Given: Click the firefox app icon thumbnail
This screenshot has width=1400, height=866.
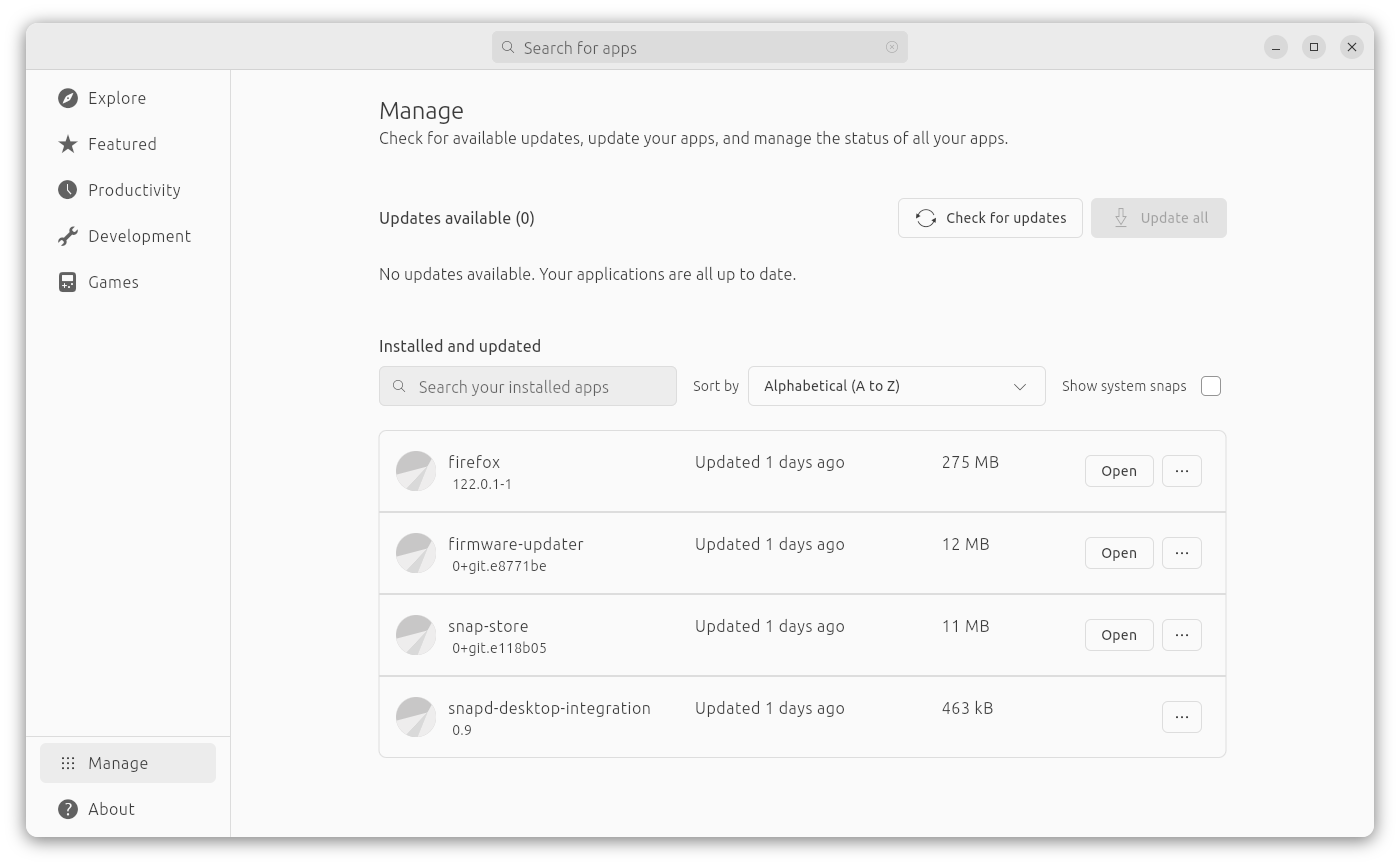Looking at the screenshot, I should [416, 470].
